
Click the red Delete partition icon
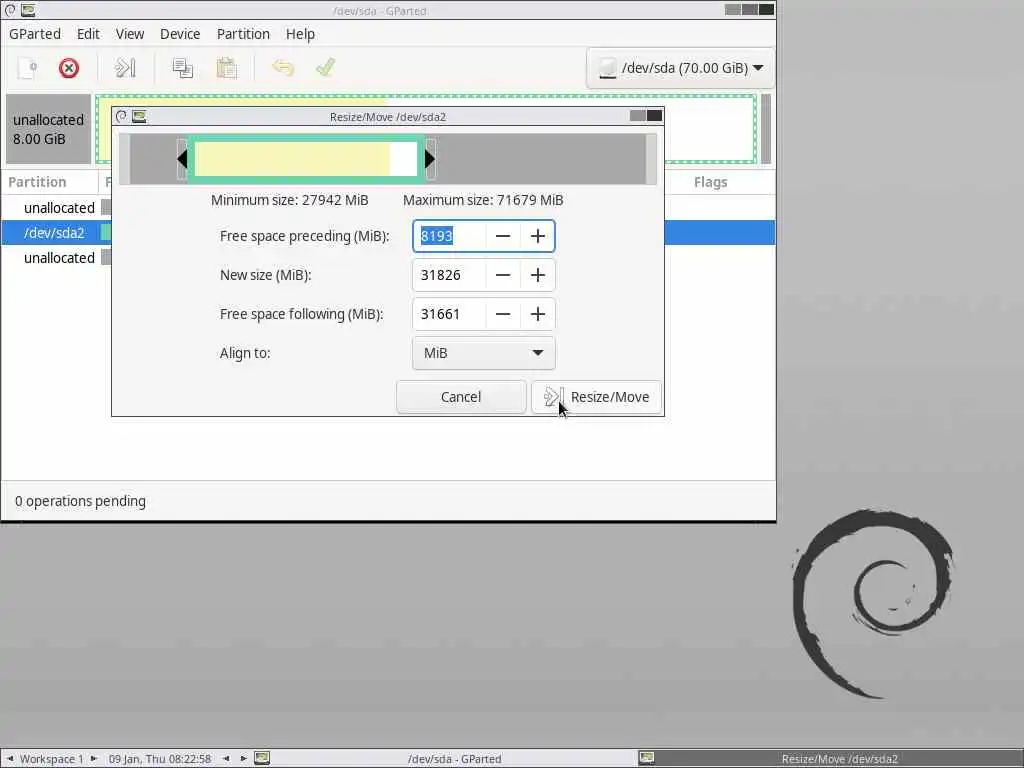pos(69,68)
